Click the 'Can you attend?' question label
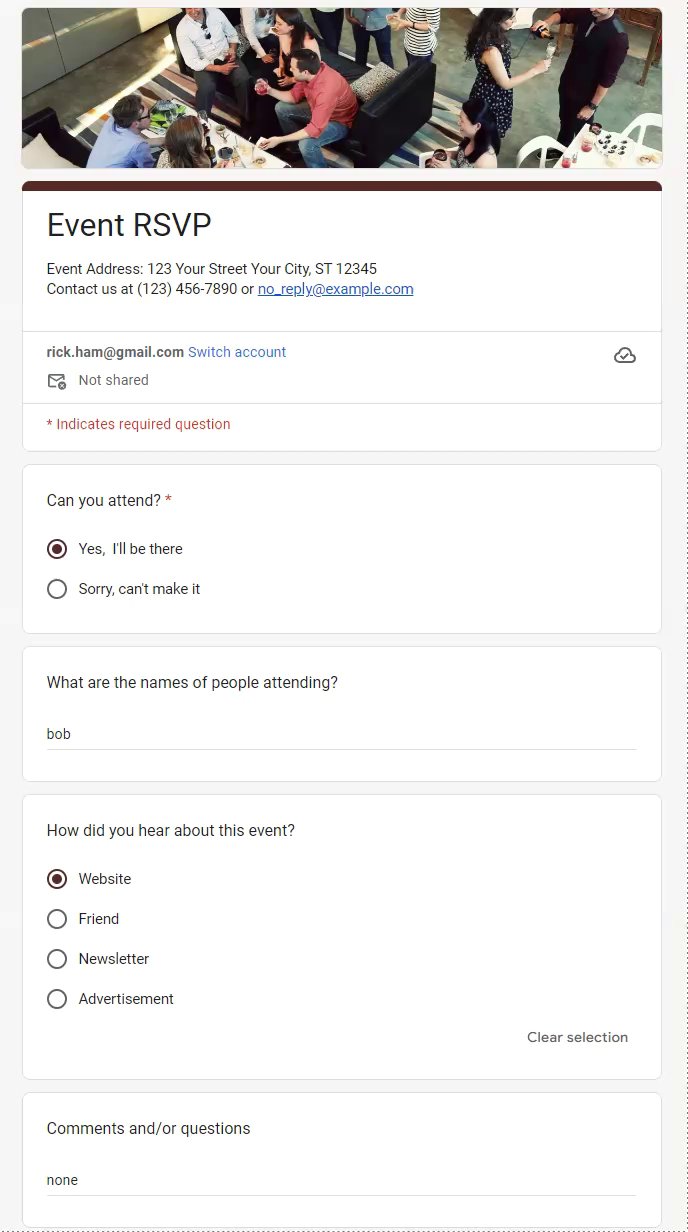This screenshot has height=1232, width=688. pos(104,500)
